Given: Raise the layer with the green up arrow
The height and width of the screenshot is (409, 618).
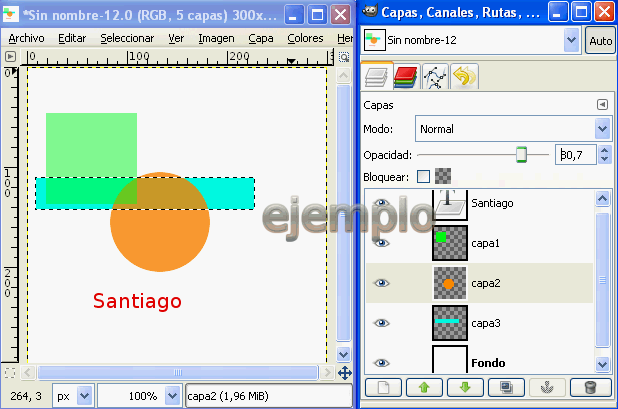Looking at the screenshot, I should point(424,388).
